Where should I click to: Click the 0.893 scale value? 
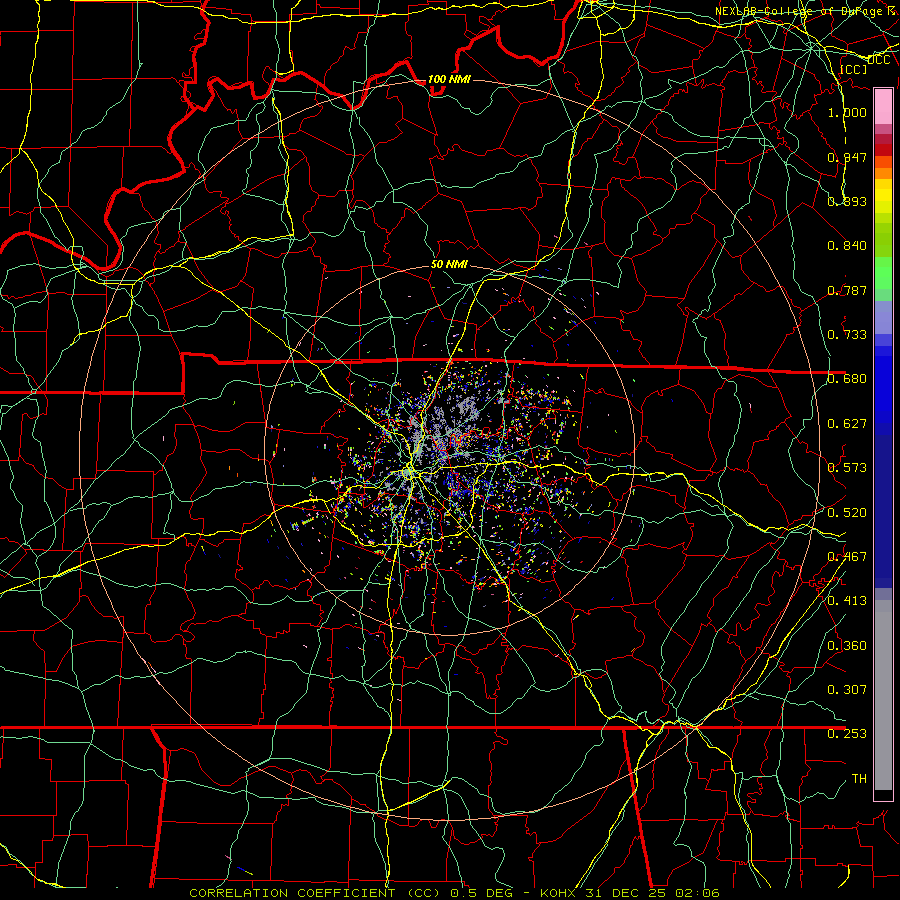coord(847,201)
